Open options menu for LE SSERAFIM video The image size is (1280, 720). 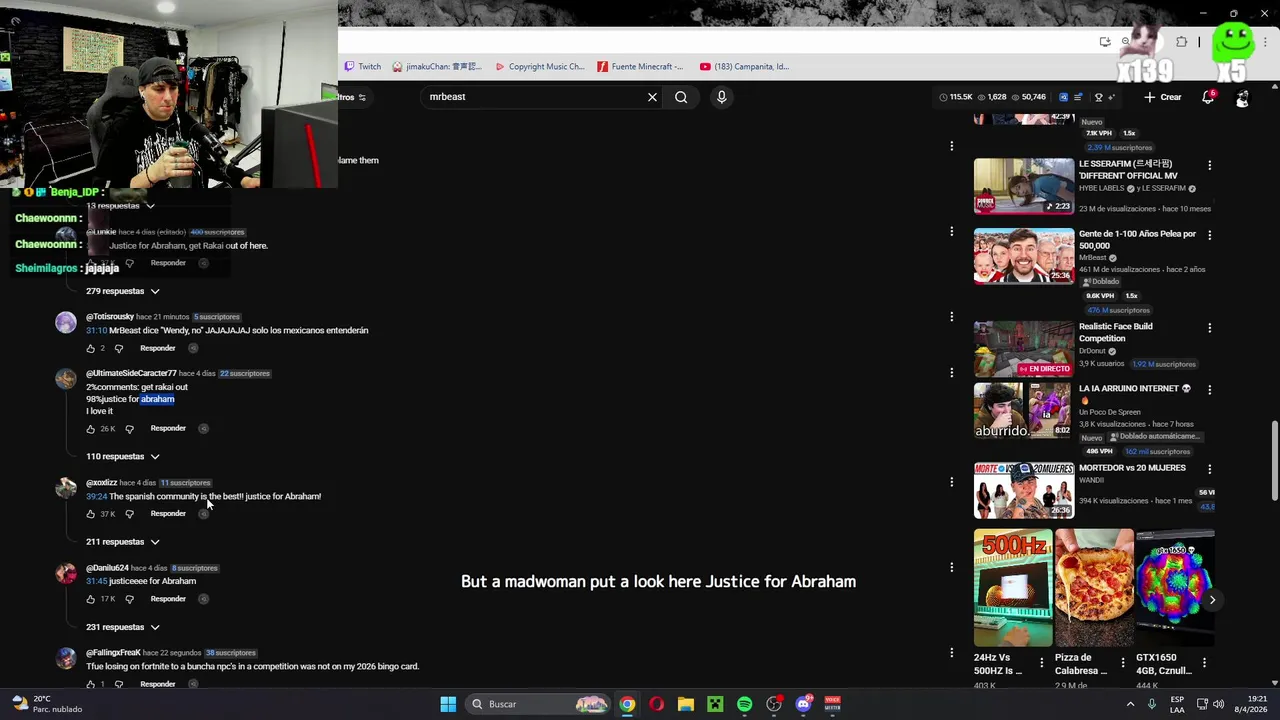click(1209, 165)
